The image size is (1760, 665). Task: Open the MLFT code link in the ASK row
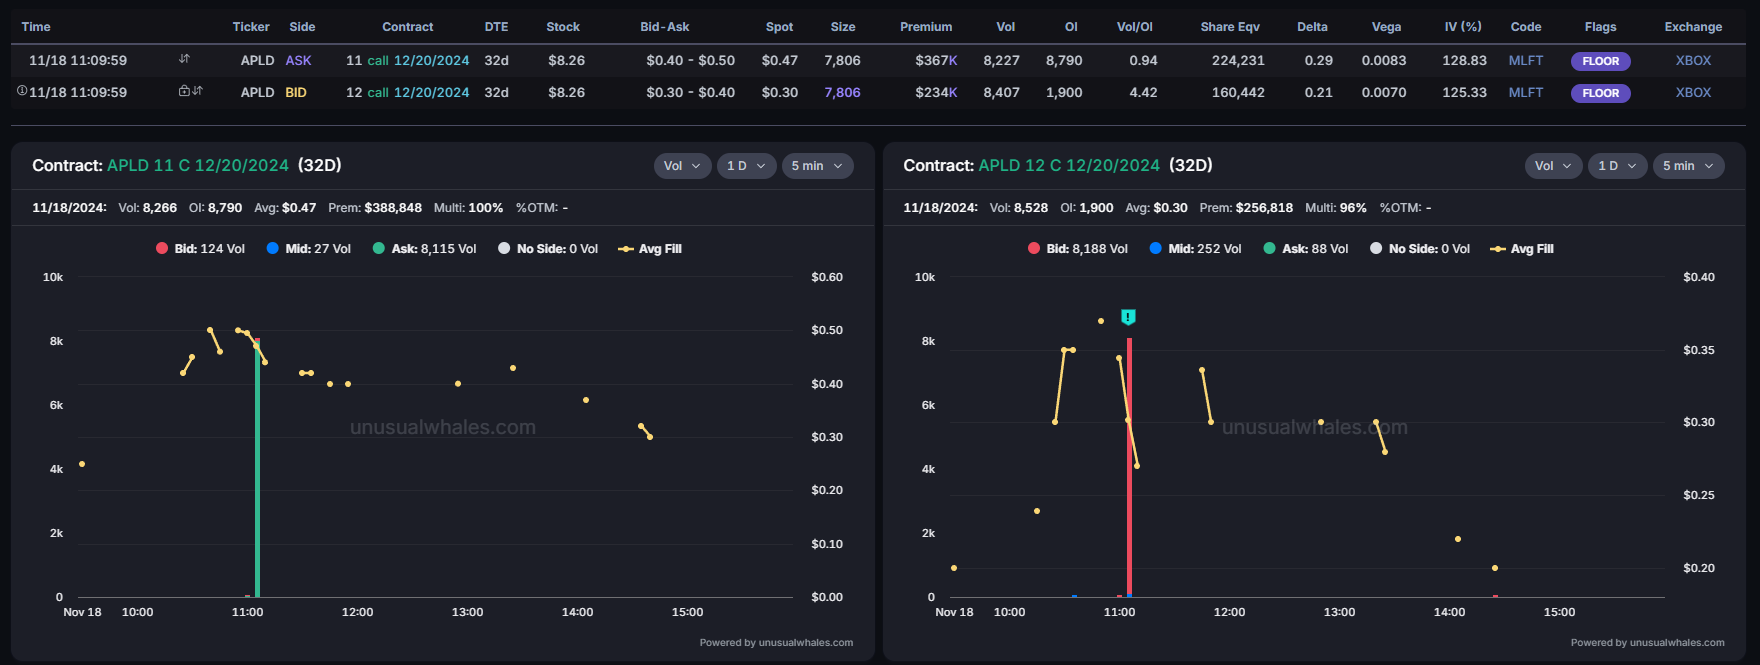point(1526,60)
